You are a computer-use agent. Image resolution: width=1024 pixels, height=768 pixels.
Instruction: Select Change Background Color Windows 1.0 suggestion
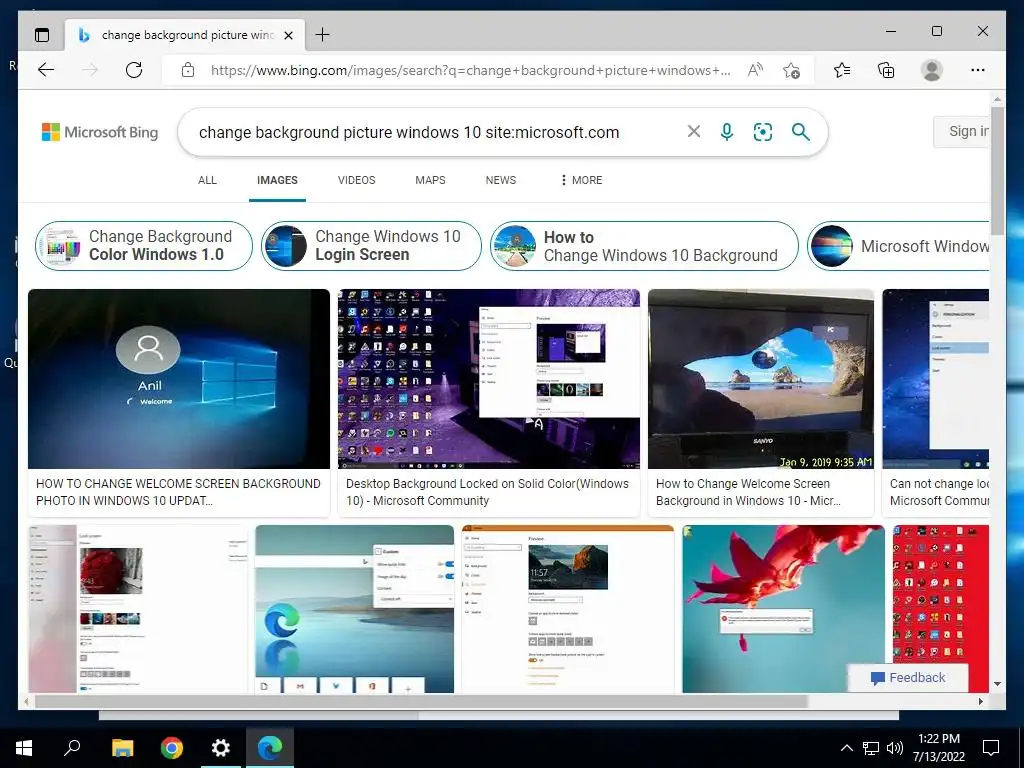tap(144, 246)
